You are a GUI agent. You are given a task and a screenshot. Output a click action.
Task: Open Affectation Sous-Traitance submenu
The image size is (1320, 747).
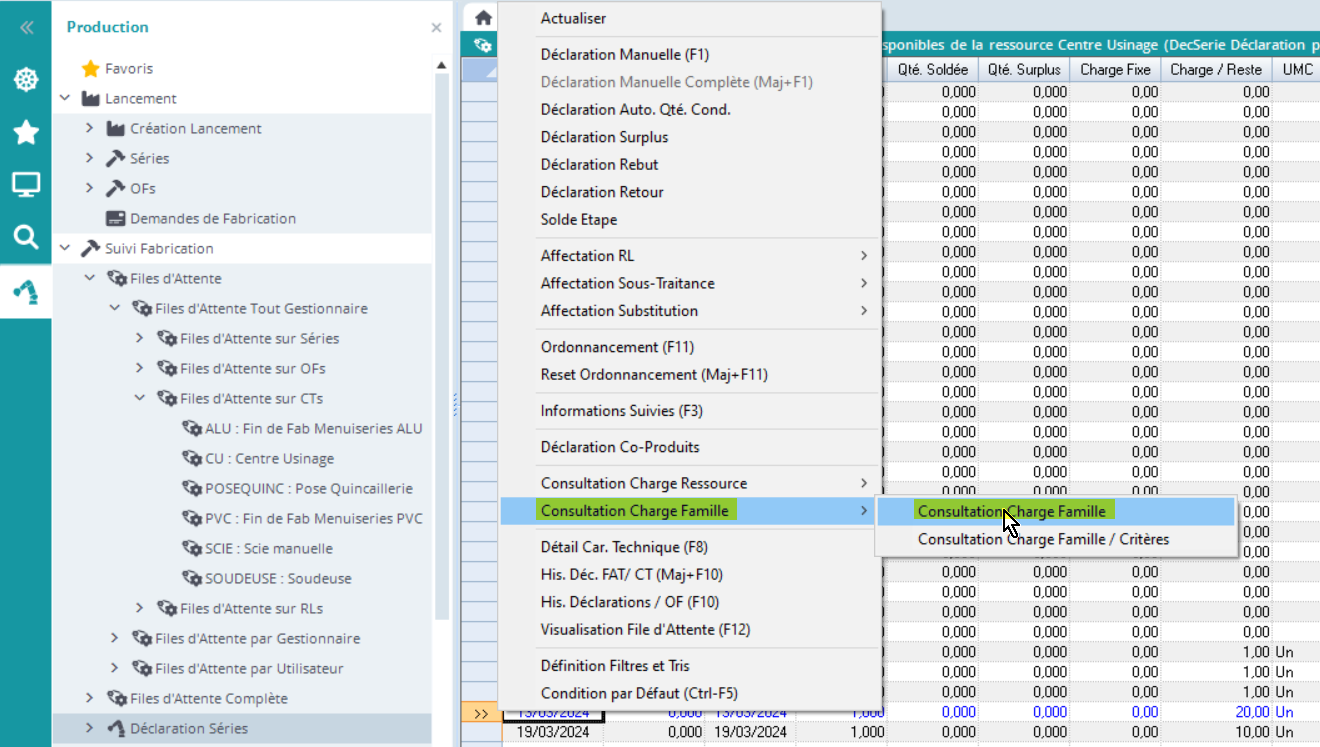(627, 283)
